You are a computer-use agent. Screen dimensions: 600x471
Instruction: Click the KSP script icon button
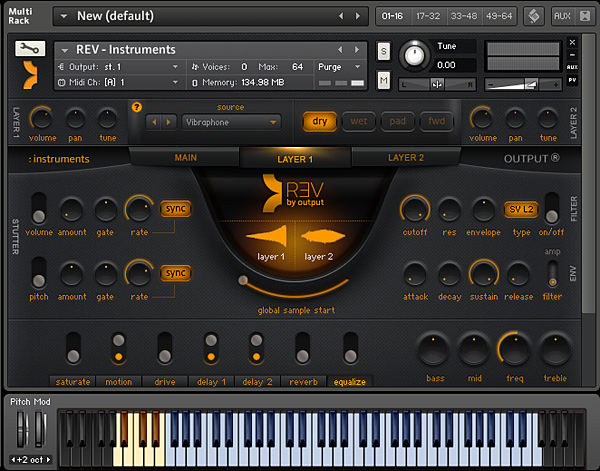534,16
